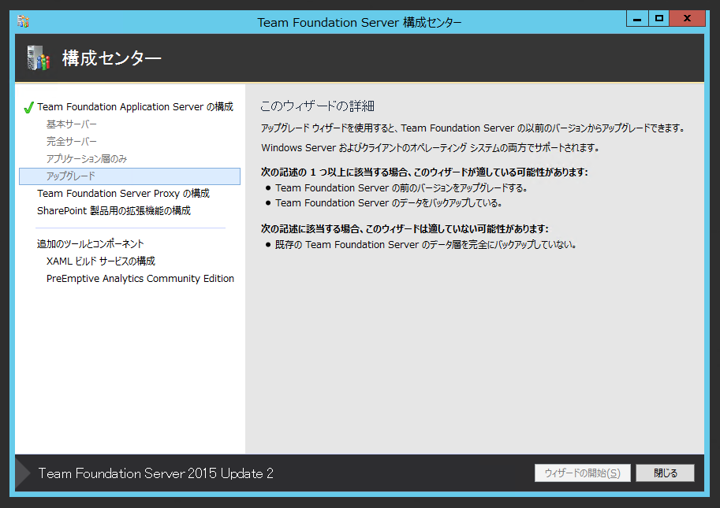Select 完全サーバー option

click(x=71, y=141)
